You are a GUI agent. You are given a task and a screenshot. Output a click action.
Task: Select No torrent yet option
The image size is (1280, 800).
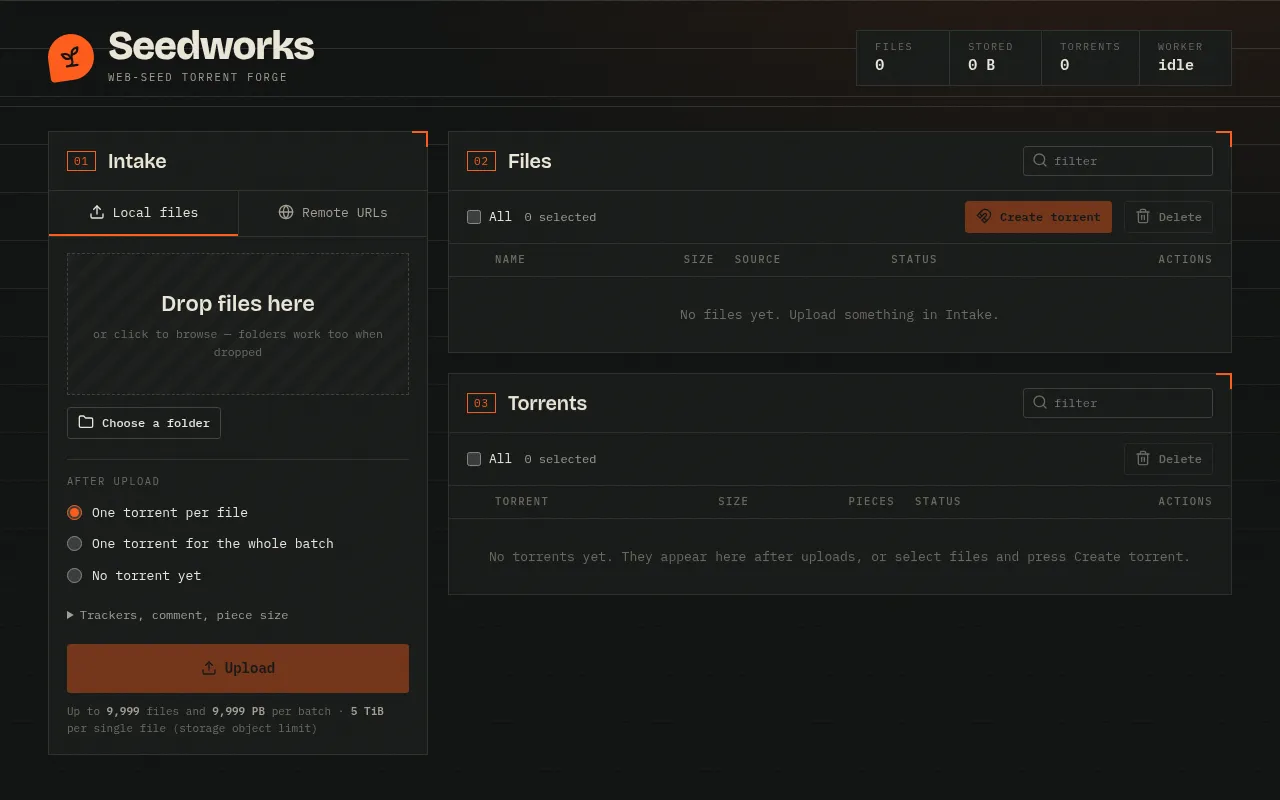(74, 575)
